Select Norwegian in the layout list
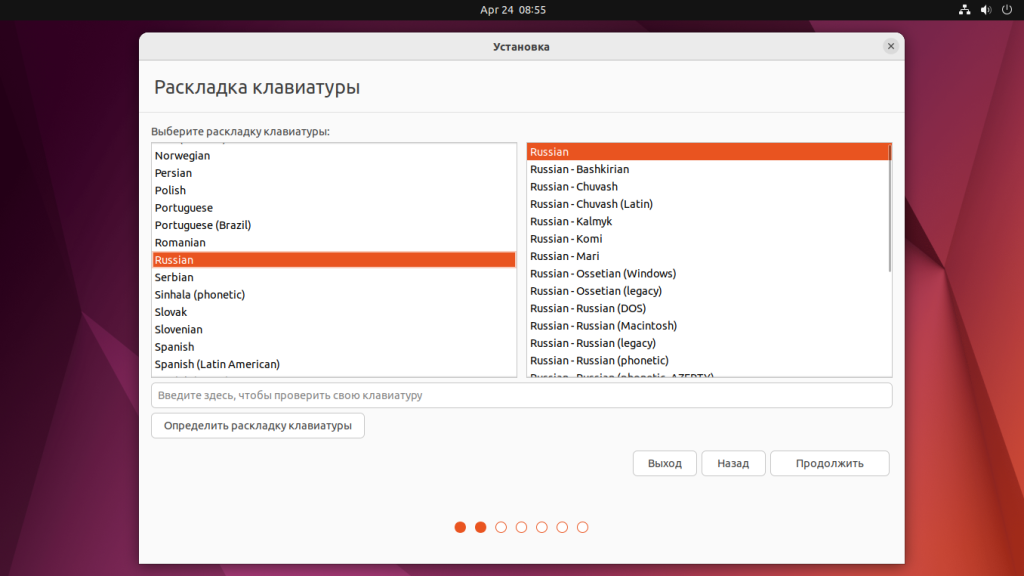This screenshot has height=576, width=1024. (x=183, y=156)
